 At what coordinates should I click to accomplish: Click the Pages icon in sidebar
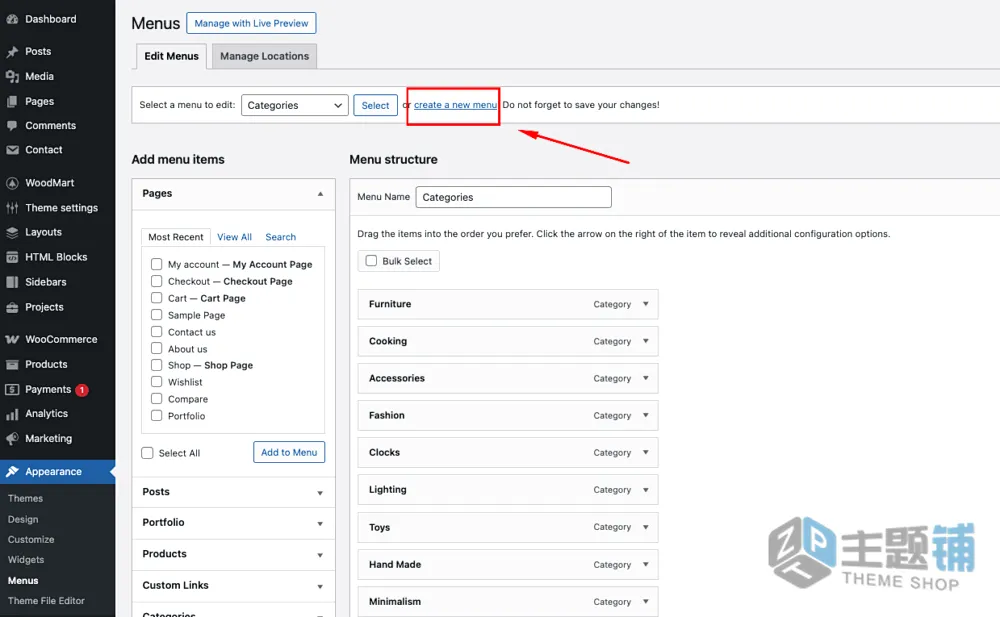click(x=12, y=101)
